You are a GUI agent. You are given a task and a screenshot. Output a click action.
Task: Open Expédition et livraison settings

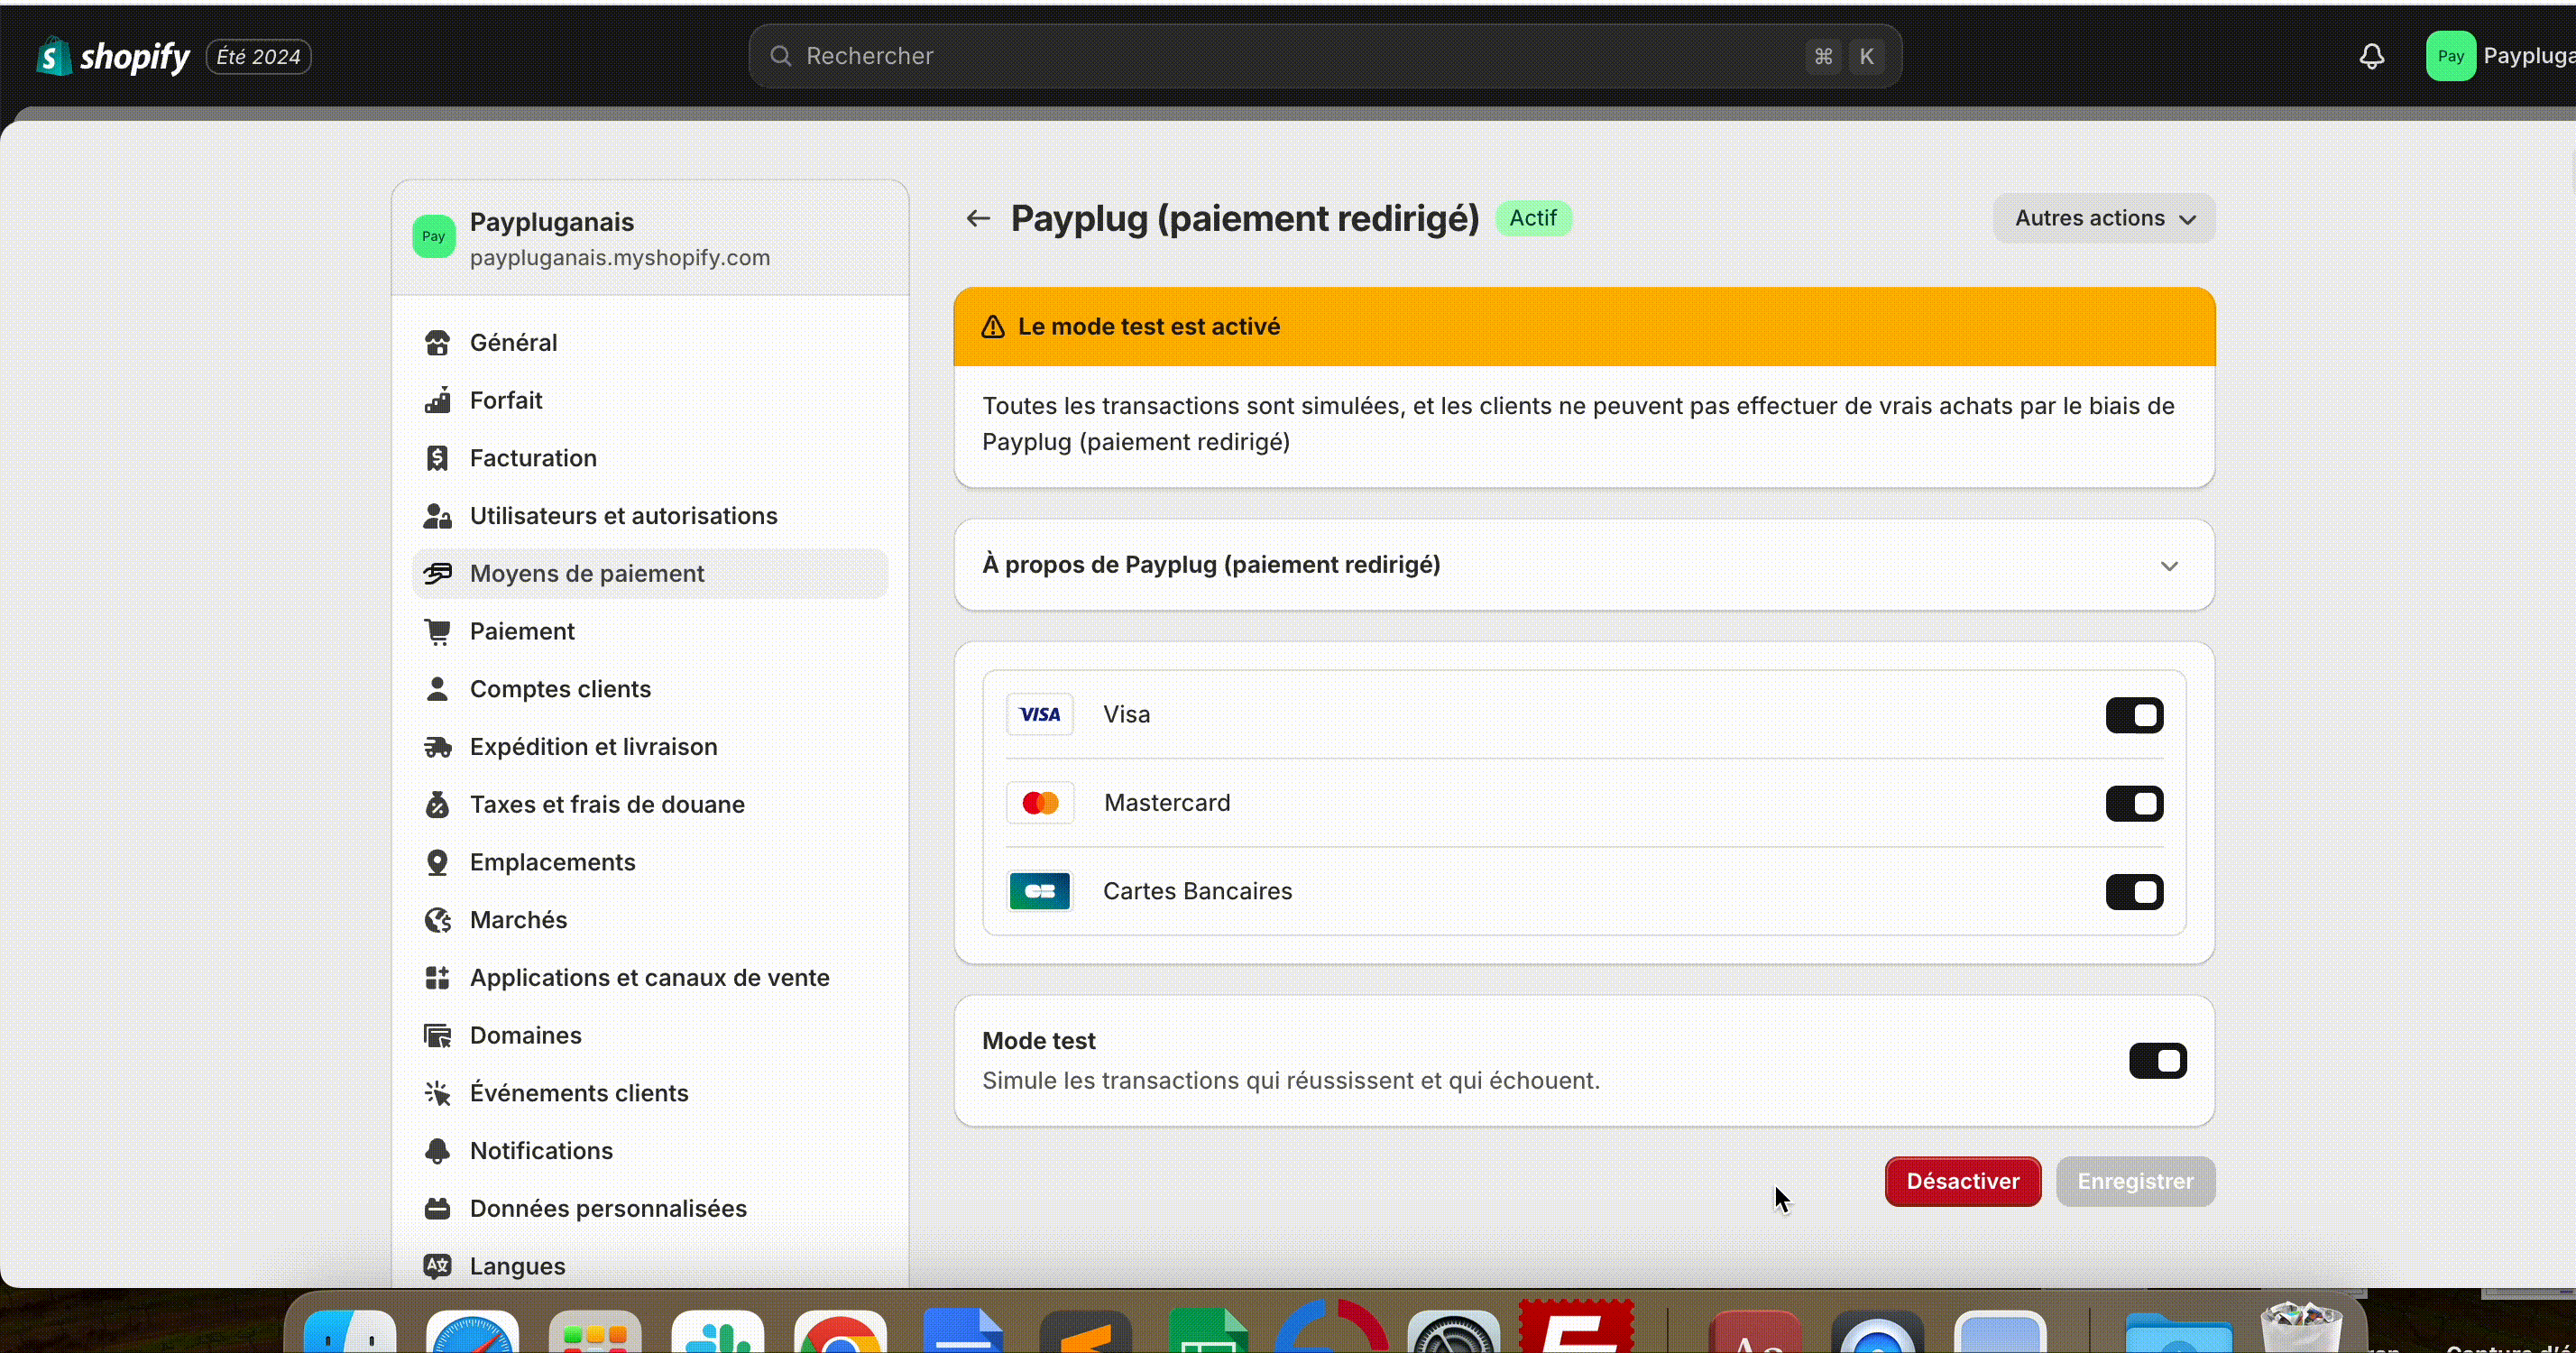tap(650, 747)
